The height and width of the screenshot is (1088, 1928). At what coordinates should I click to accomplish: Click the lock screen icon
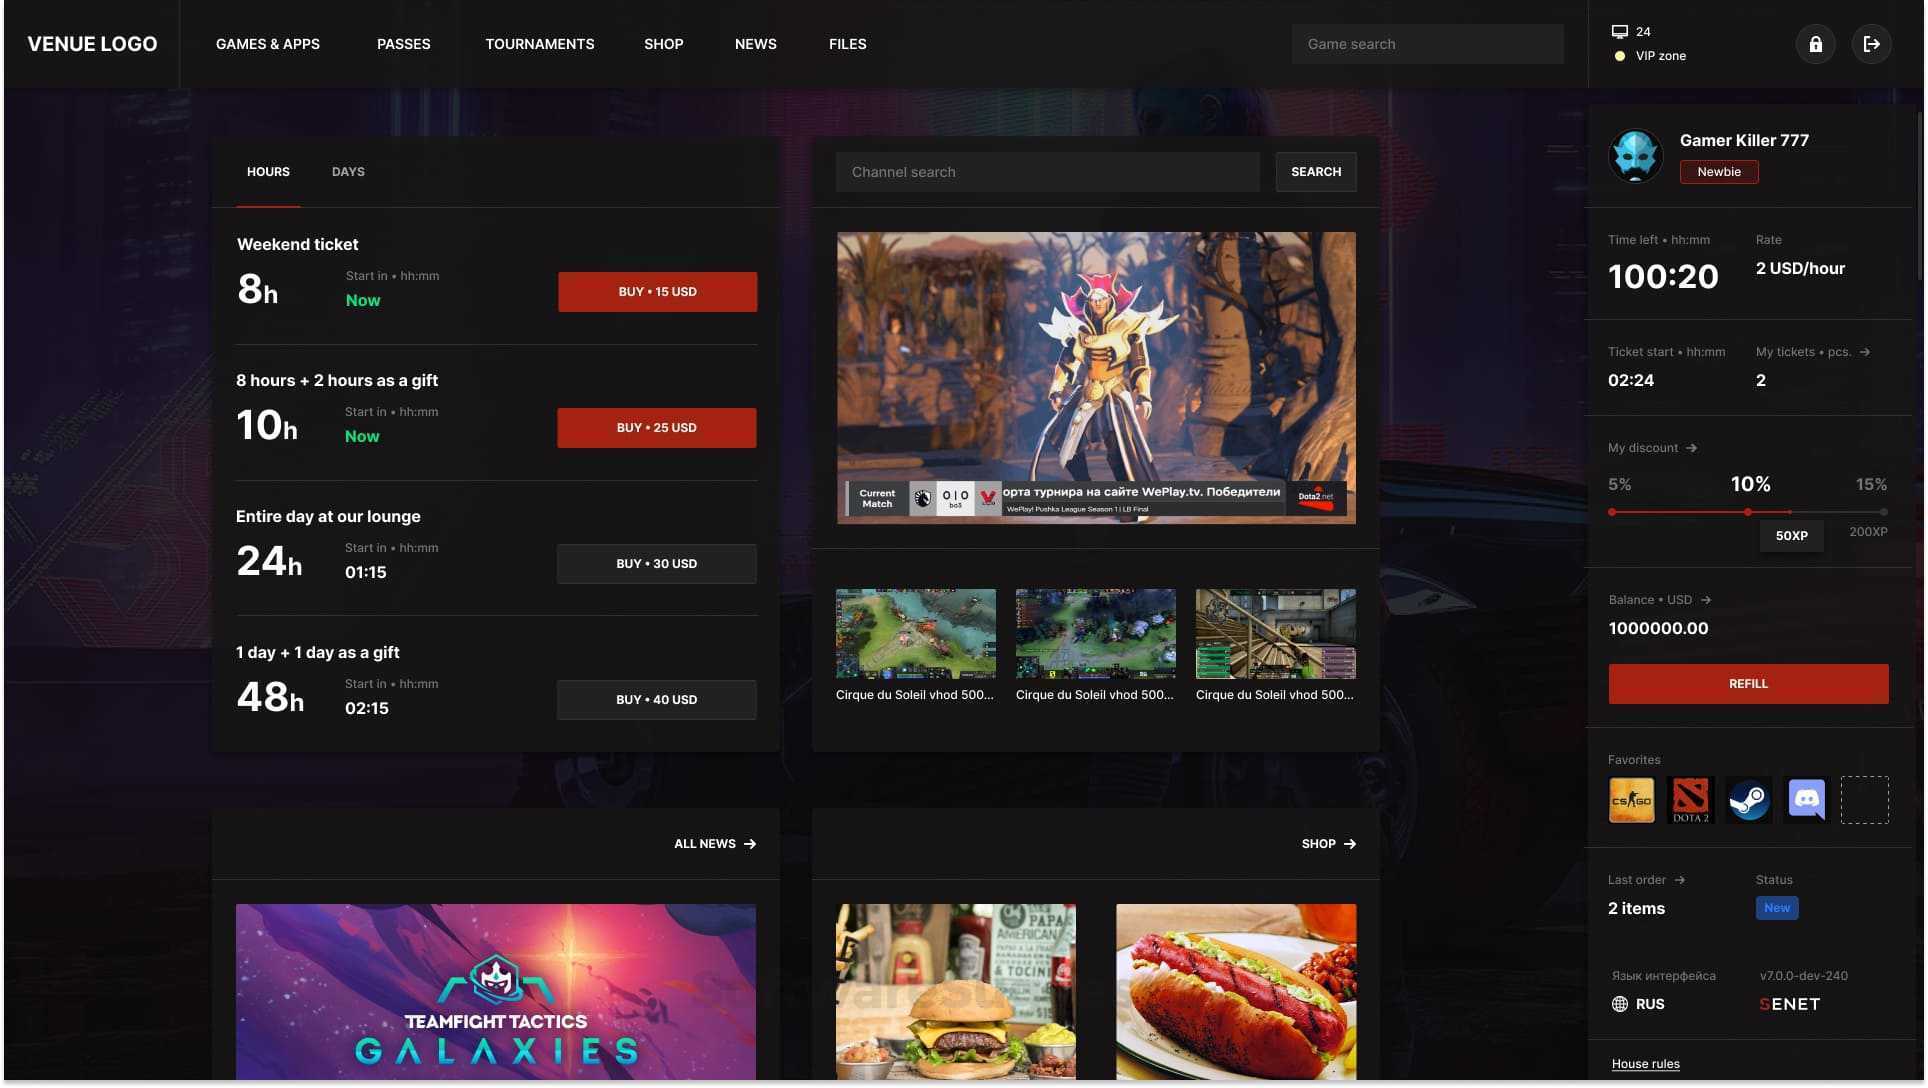(1815, 44)
